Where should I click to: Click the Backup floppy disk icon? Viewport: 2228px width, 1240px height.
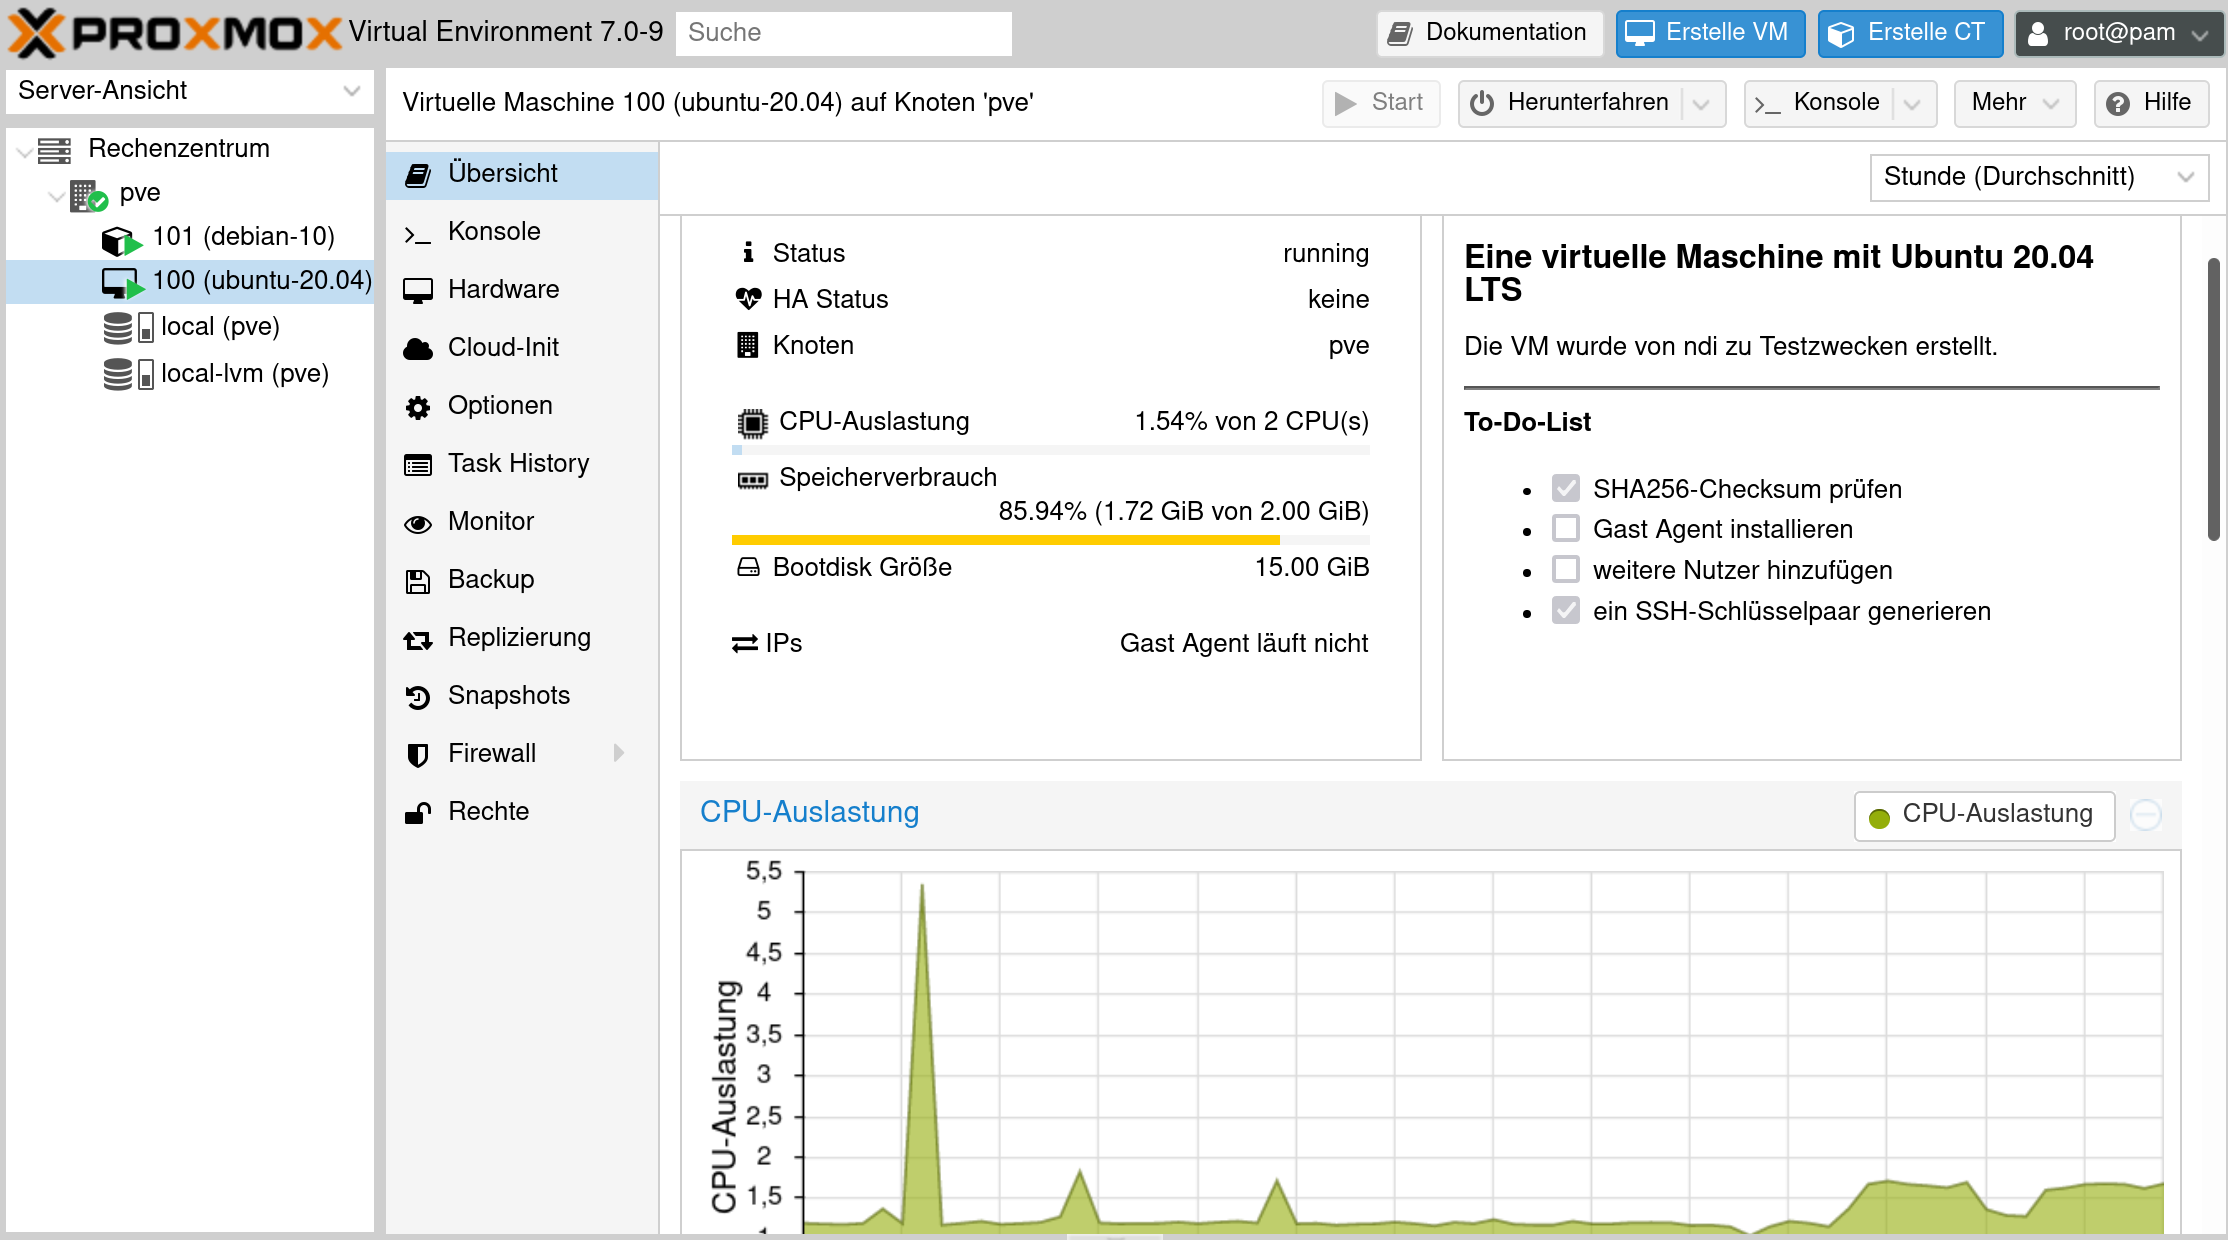(417, 581)
